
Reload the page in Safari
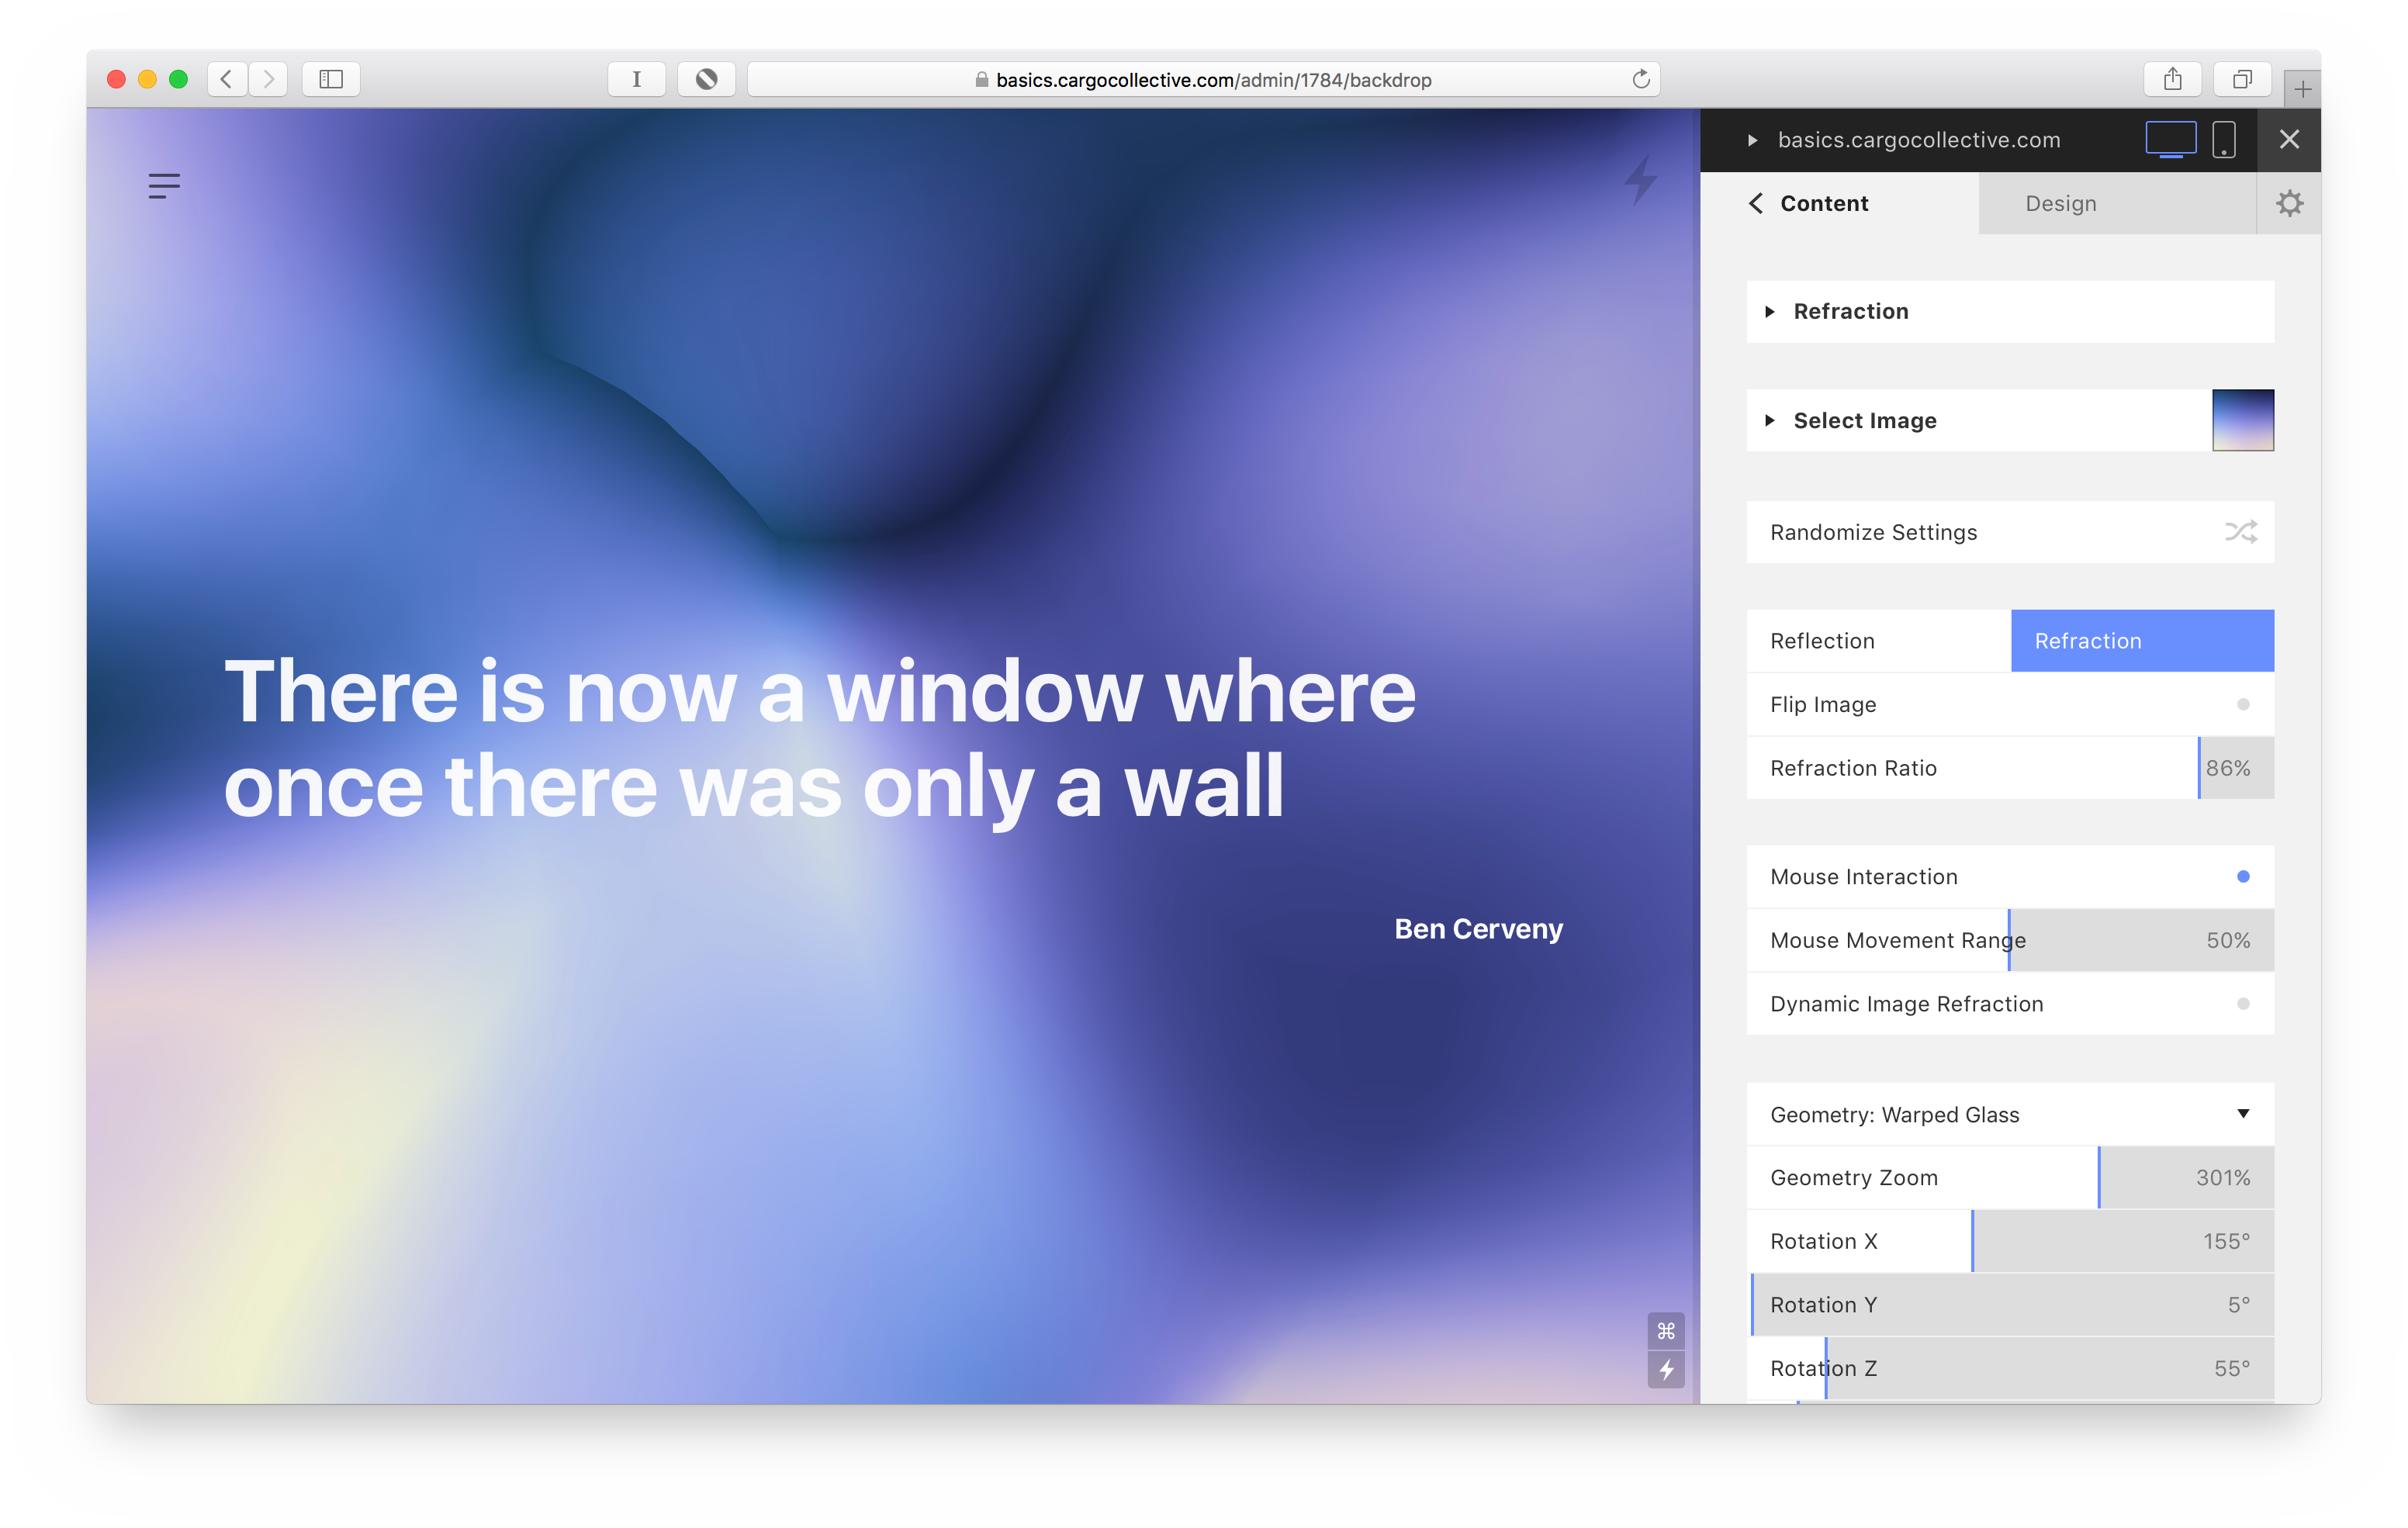pos(1640,79)
